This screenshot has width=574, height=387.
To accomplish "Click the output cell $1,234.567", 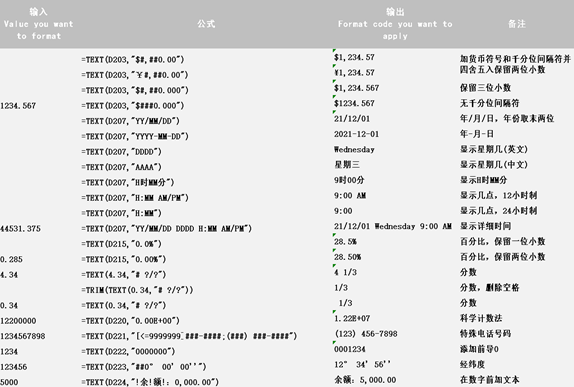I will click(357, 88).
